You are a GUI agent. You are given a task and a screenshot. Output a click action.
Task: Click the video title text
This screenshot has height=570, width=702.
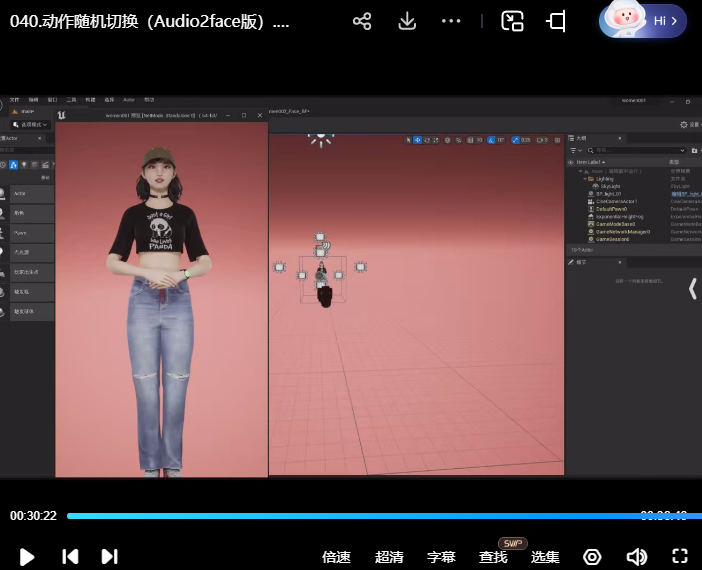tap(150, 21)
